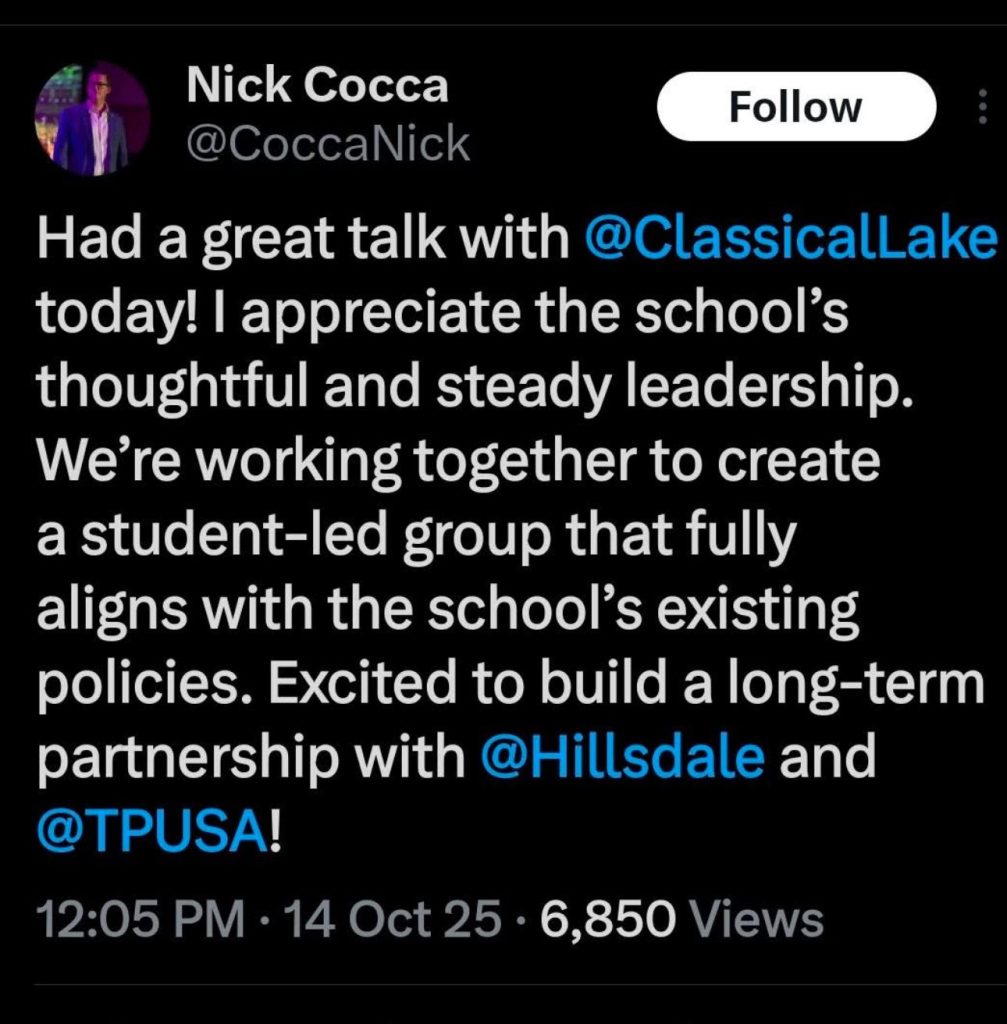
Task: Open the three-dot more options menu
Action: 981,107
